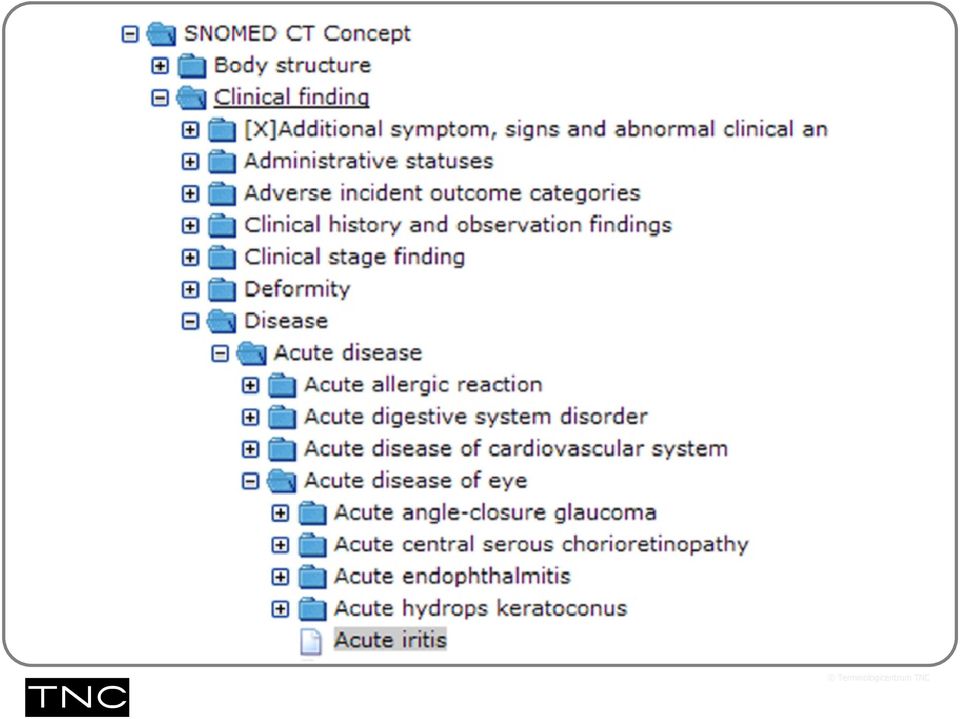
Task: Click the Acute endophthalmitis folder icon
Action: point(312,576)
